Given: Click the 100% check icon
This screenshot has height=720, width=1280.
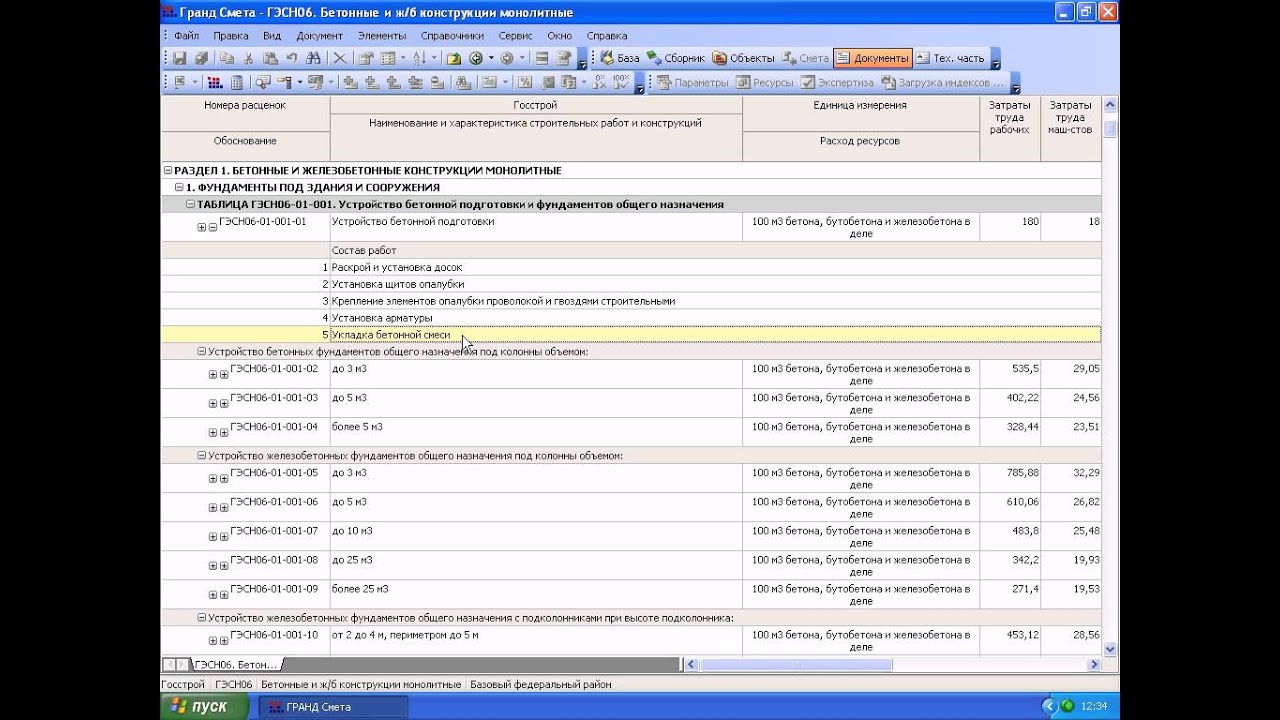Looking at the screenshot, I should (x=622, y=83).
